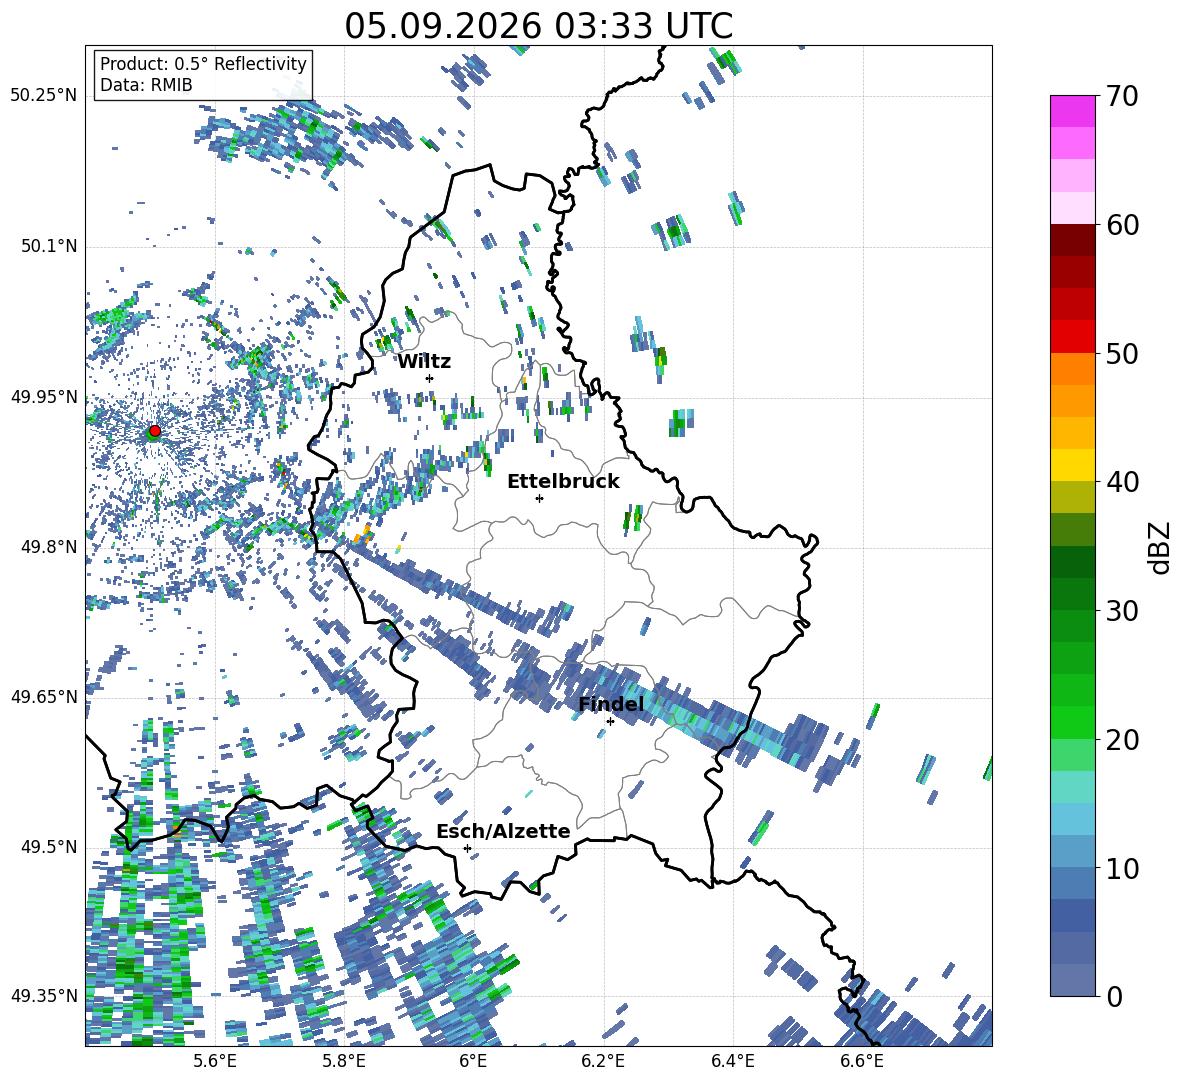The width and height of the screenshot is (1184, 1081).
Task: Click the Data: RMIB text line
Action: click(x=146, y=85)
